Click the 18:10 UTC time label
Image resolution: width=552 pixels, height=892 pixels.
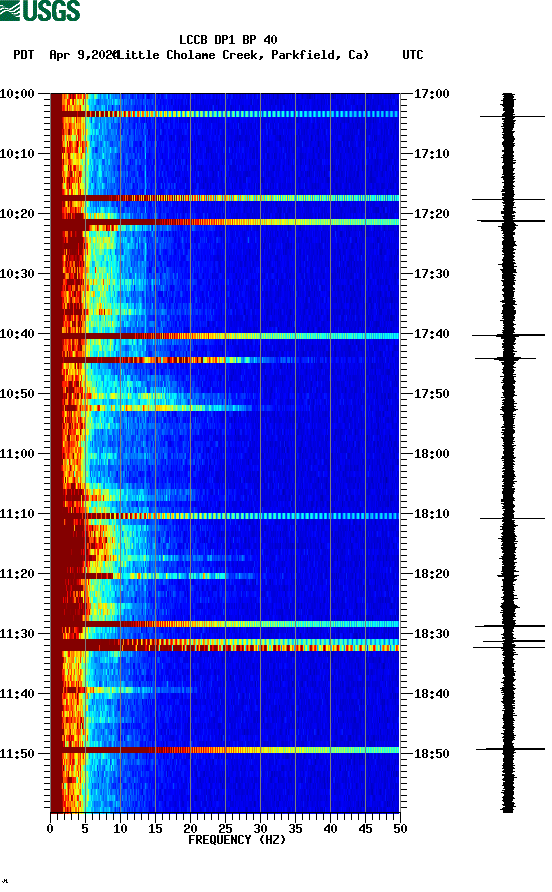431,514
